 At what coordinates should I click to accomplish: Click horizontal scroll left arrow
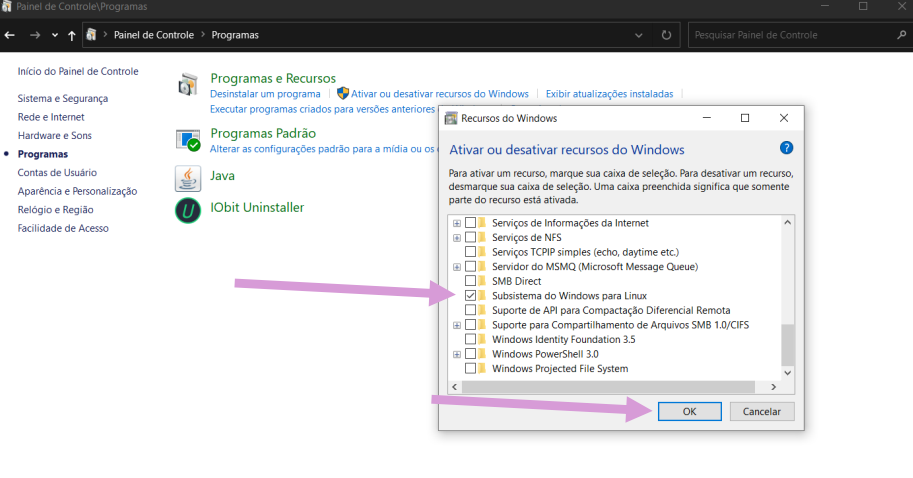455,387
